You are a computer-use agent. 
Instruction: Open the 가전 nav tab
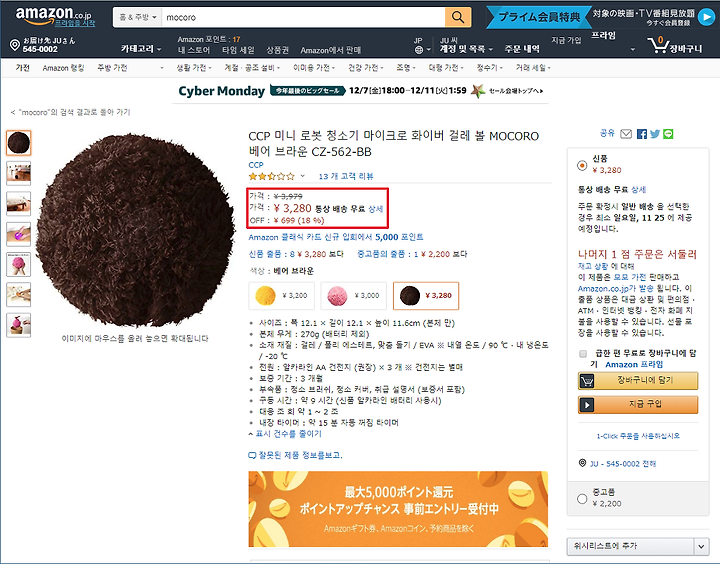tap(22, 68)
